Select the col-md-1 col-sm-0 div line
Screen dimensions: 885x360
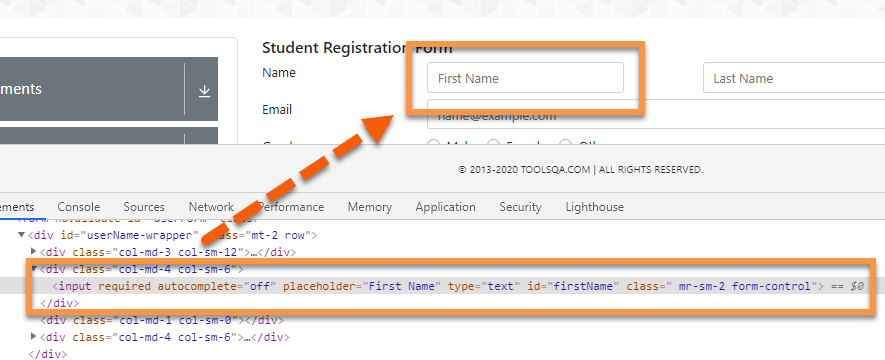click(x=161, y=321)
